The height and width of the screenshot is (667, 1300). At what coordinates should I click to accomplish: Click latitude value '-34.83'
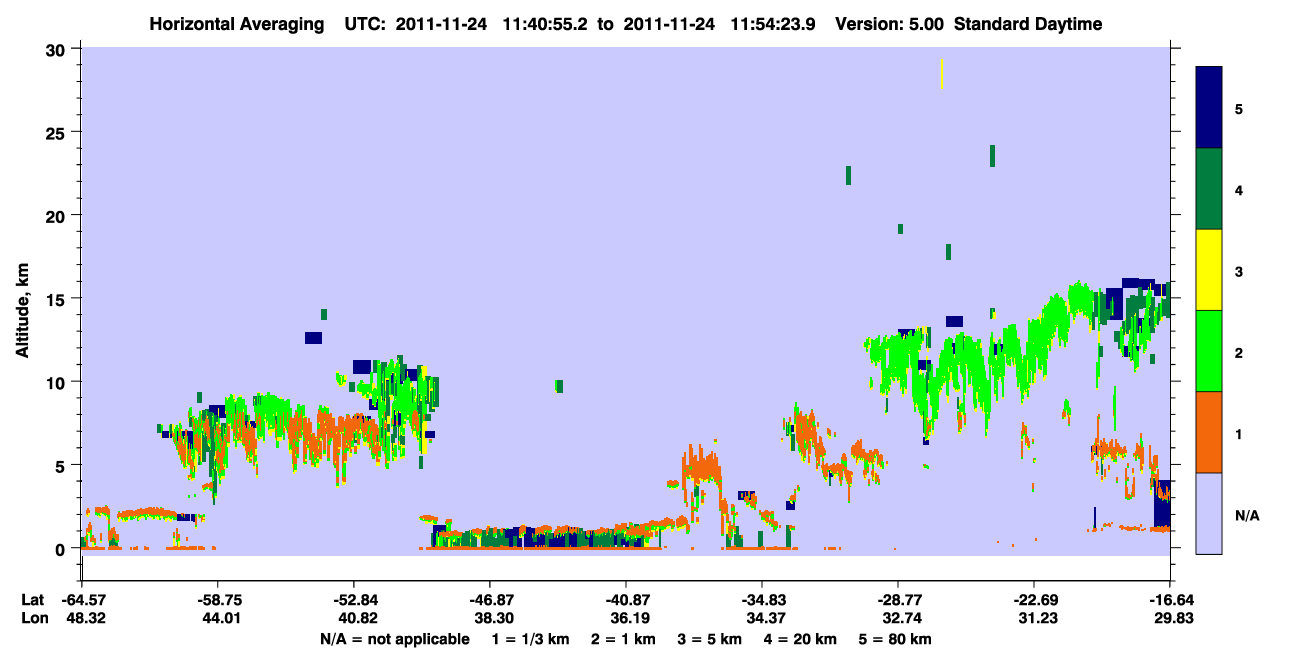(x=762, y=600)
